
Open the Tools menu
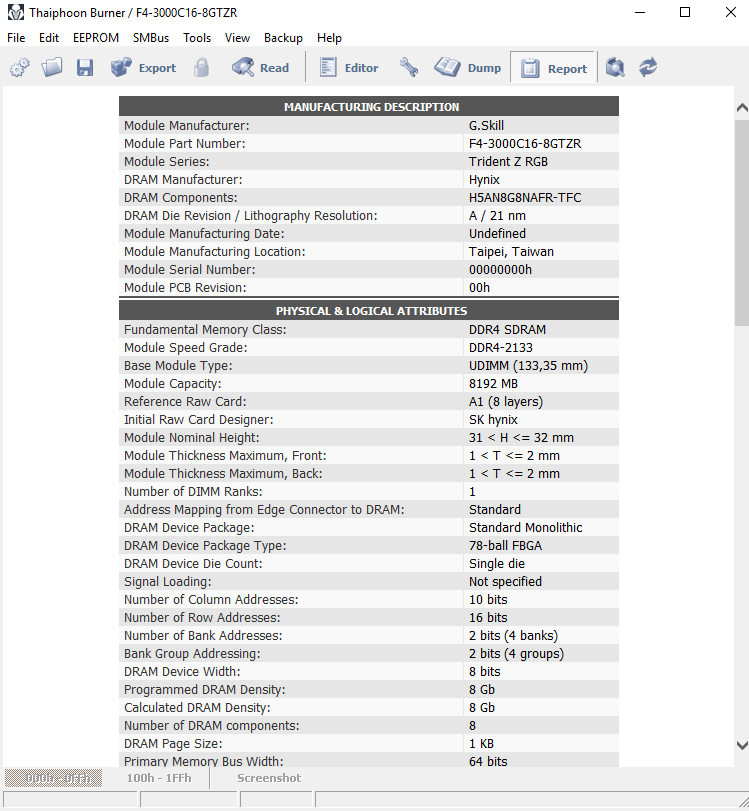click(197, 38)
